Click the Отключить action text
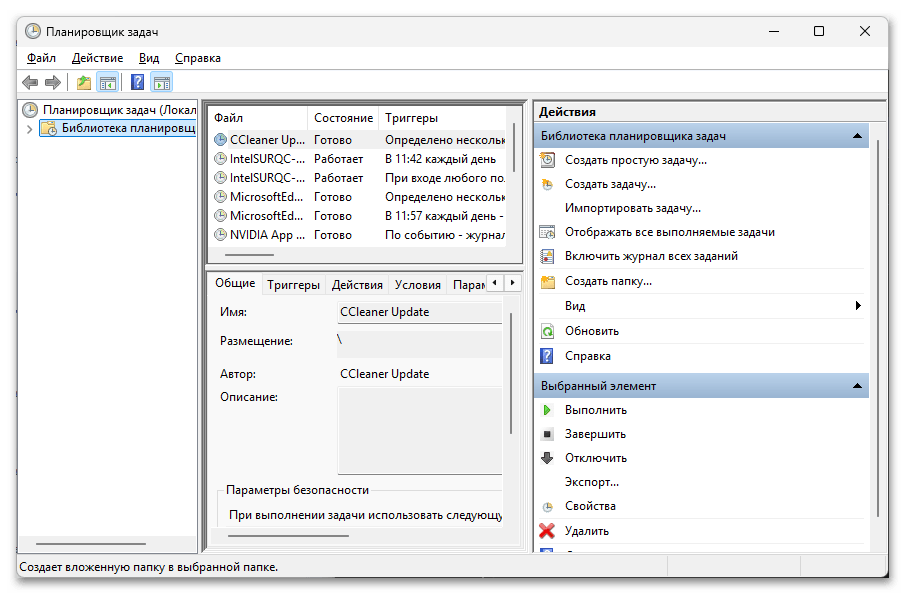Viewport: 905px width, 594px height. coord(596,458)
